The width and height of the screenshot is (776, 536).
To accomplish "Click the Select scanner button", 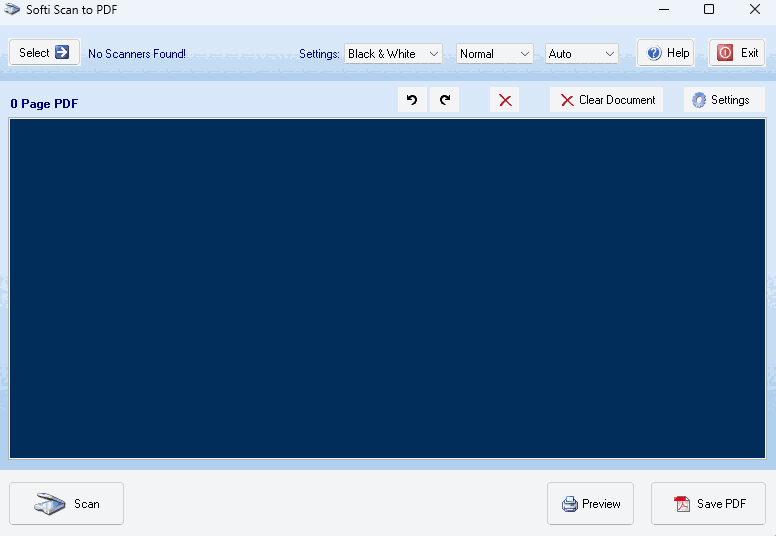I will click(45, 52).
